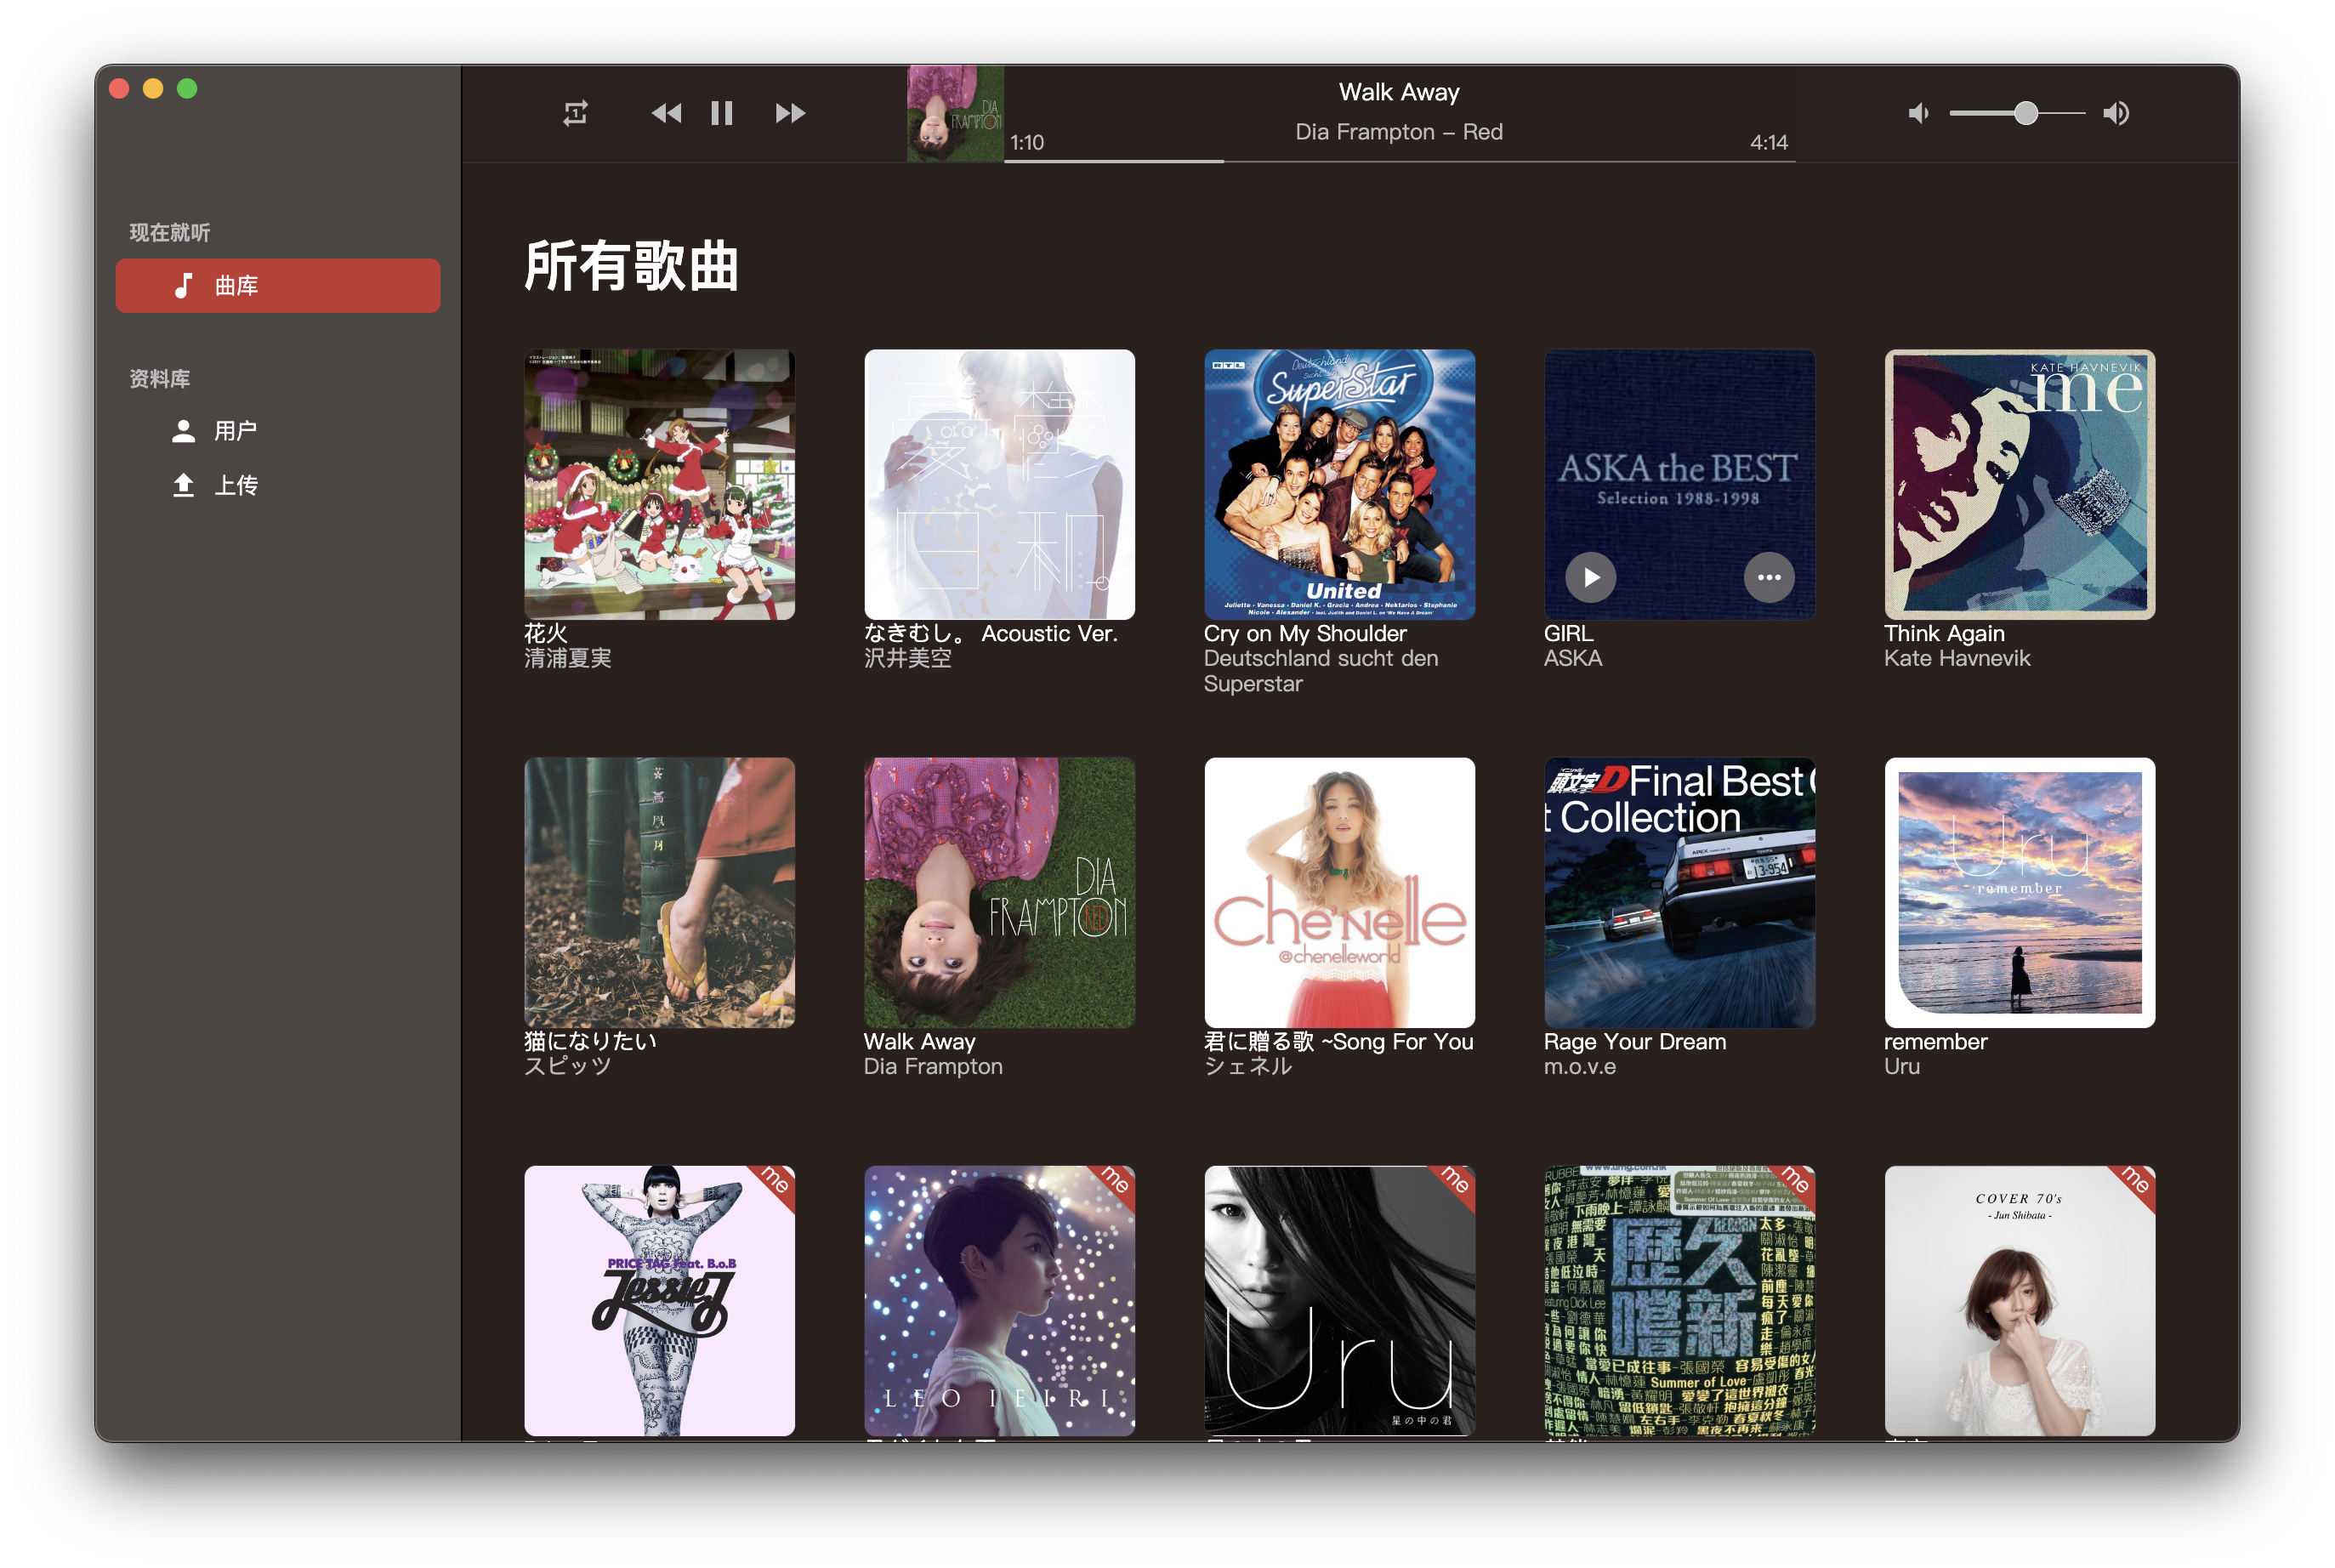Open the Jessie J Price Tag cover

[659, 1300]
